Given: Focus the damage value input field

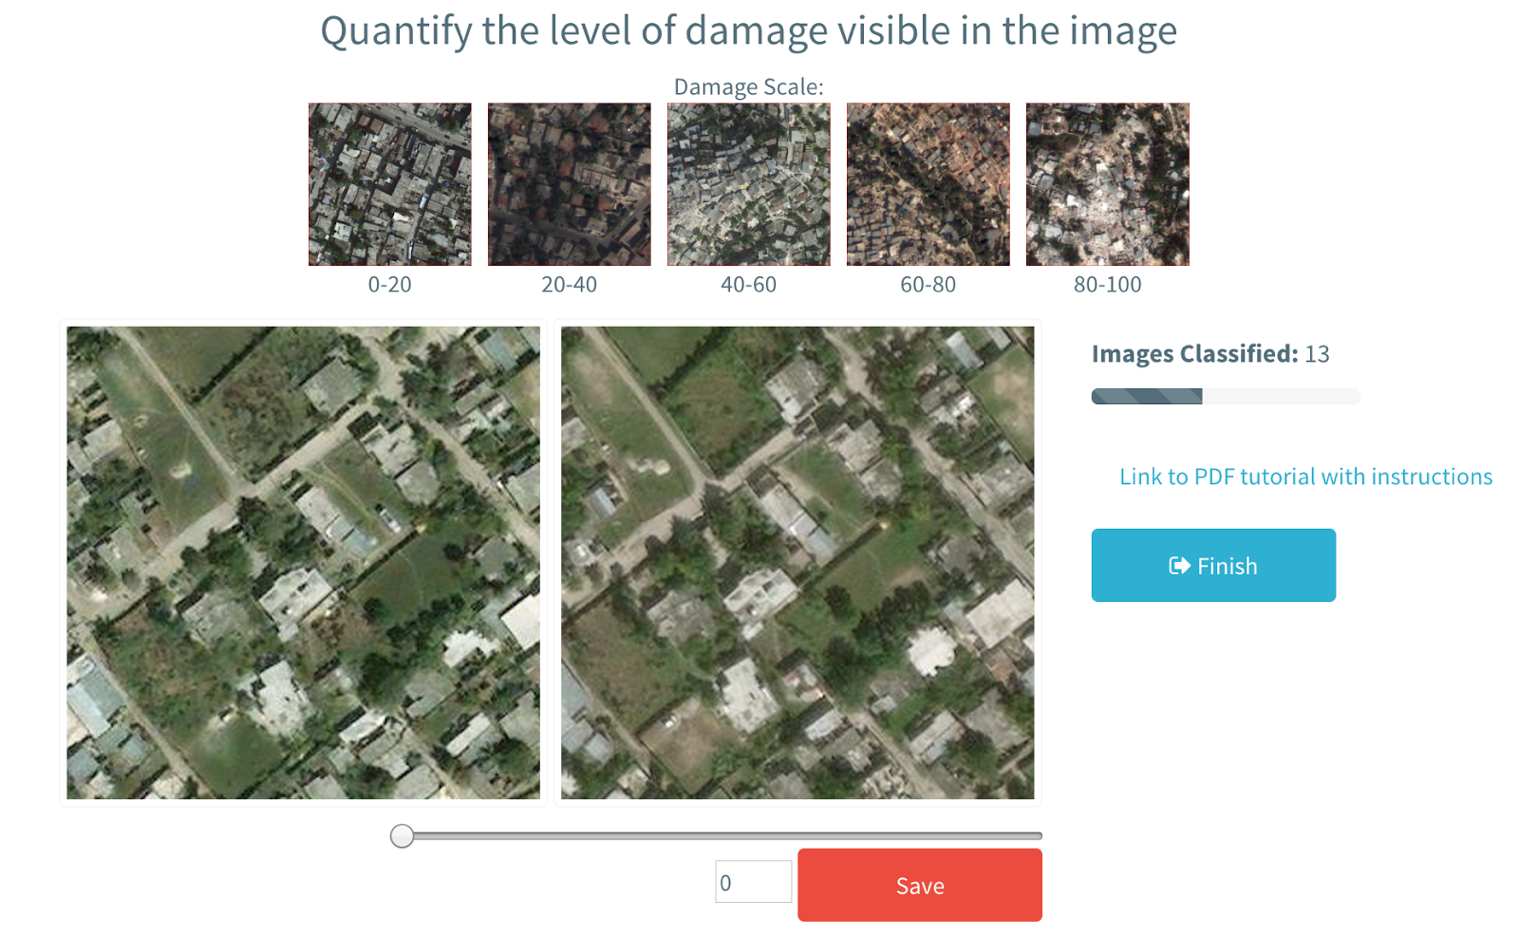Looking at the screenshot, I should (x=752, y=883).
